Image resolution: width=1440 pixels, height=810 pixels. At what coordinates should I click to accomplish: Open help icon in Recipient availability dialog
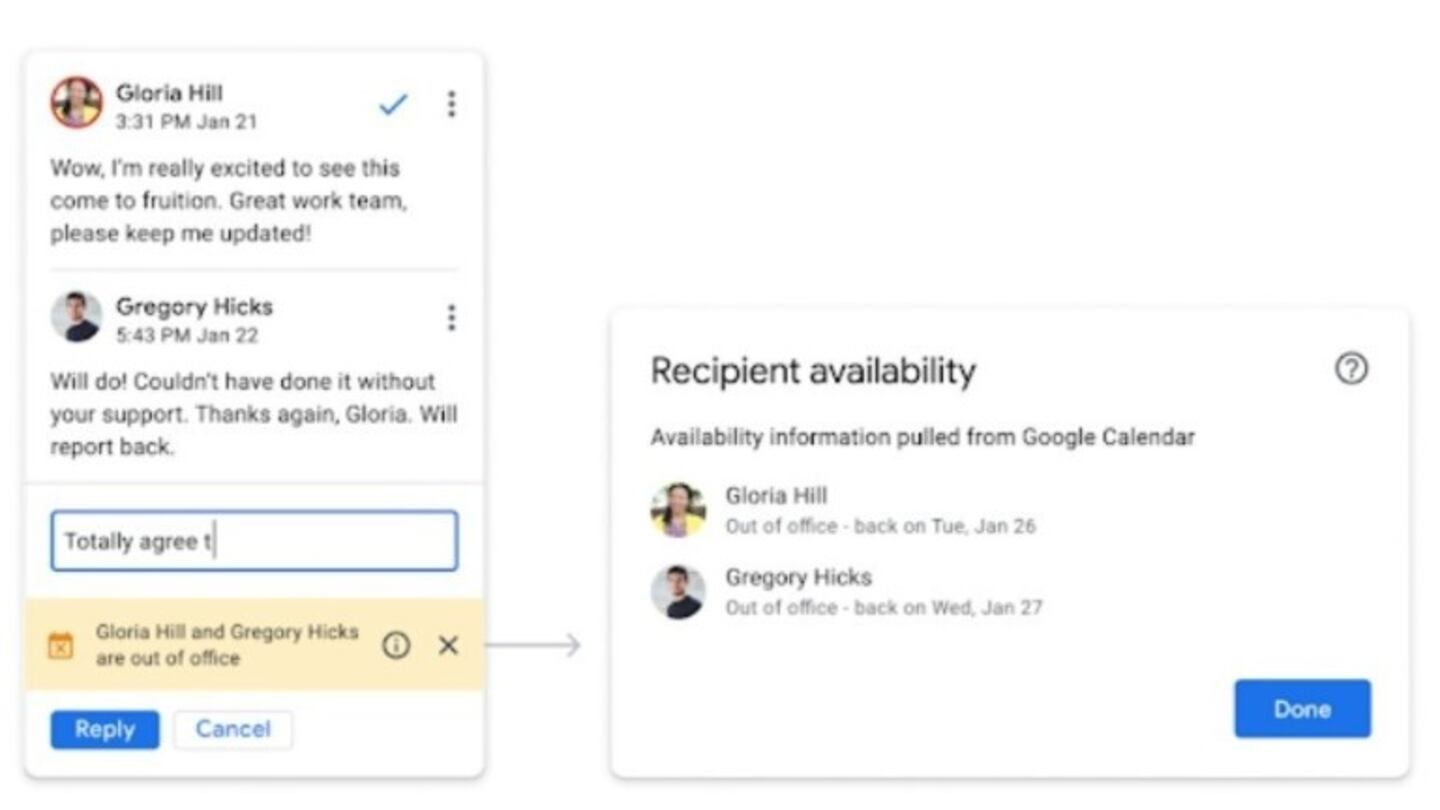[x=1351, y=369]
